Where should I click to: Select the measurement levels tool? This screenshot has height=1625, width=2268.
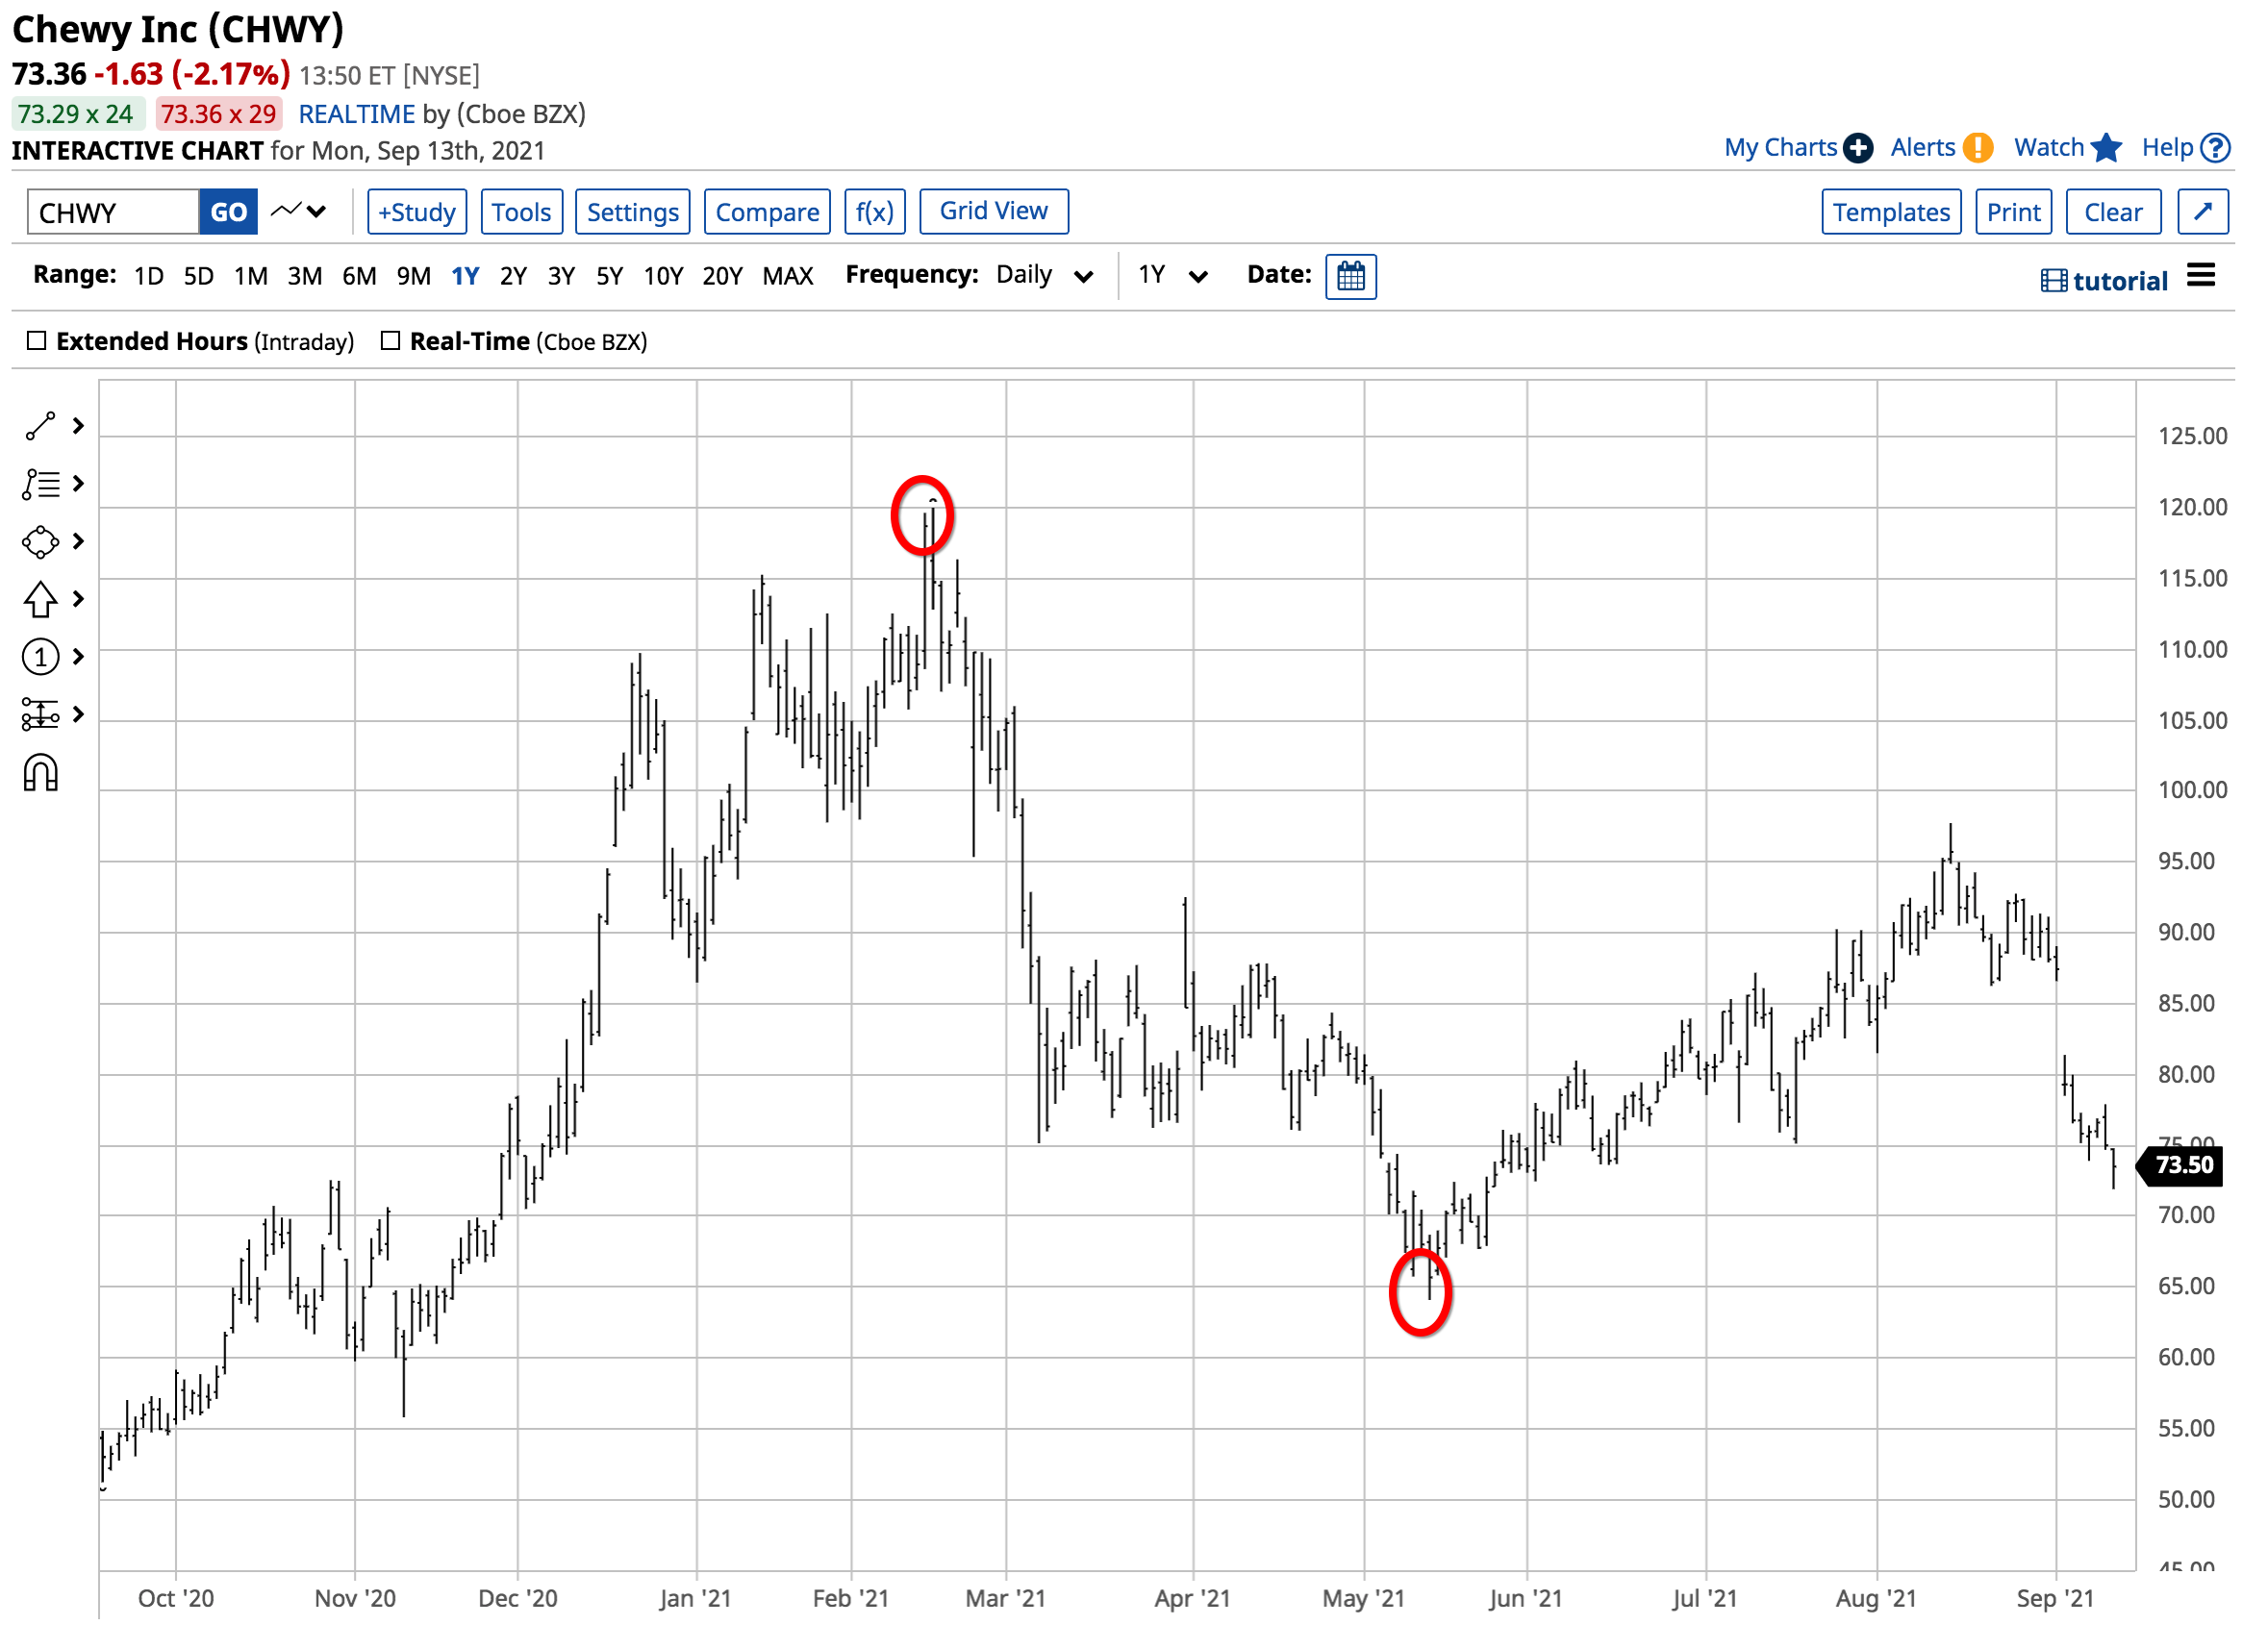coord(40,714)
